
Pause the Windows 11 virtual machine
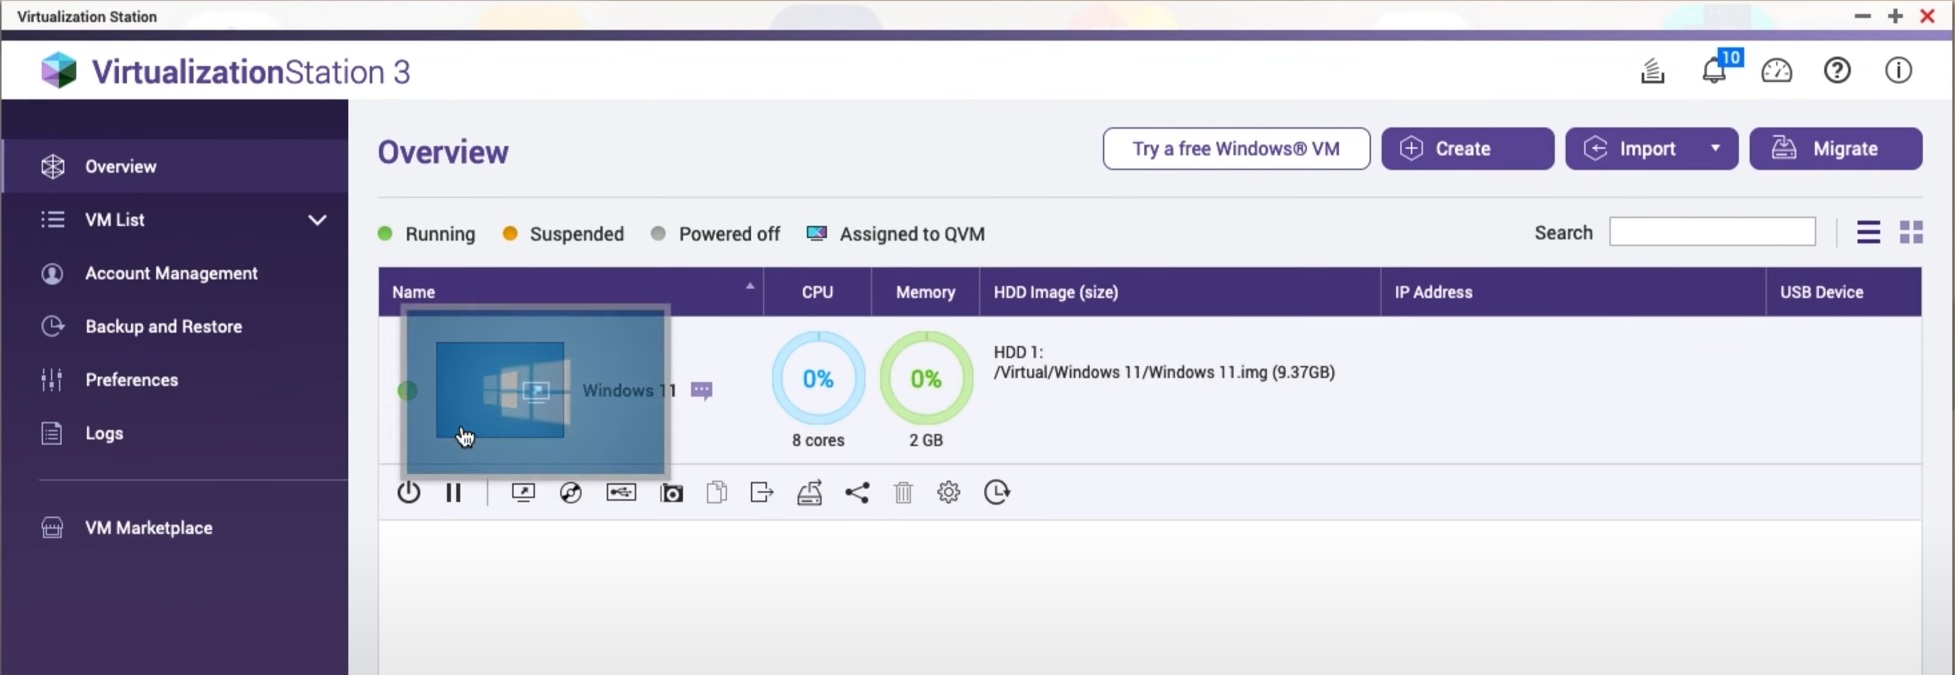454,492
